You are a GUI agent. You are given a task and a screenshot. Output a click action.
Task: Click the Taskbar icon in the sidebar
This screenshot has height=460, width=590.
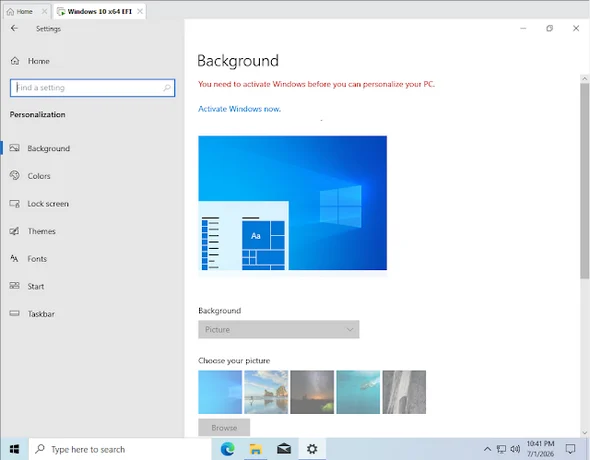pos(14,313)
